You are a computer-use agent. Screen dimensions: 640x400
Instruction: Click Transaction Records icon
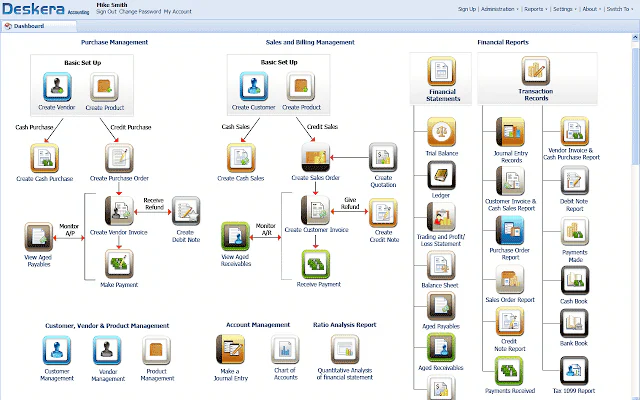[x=536, y=71]
